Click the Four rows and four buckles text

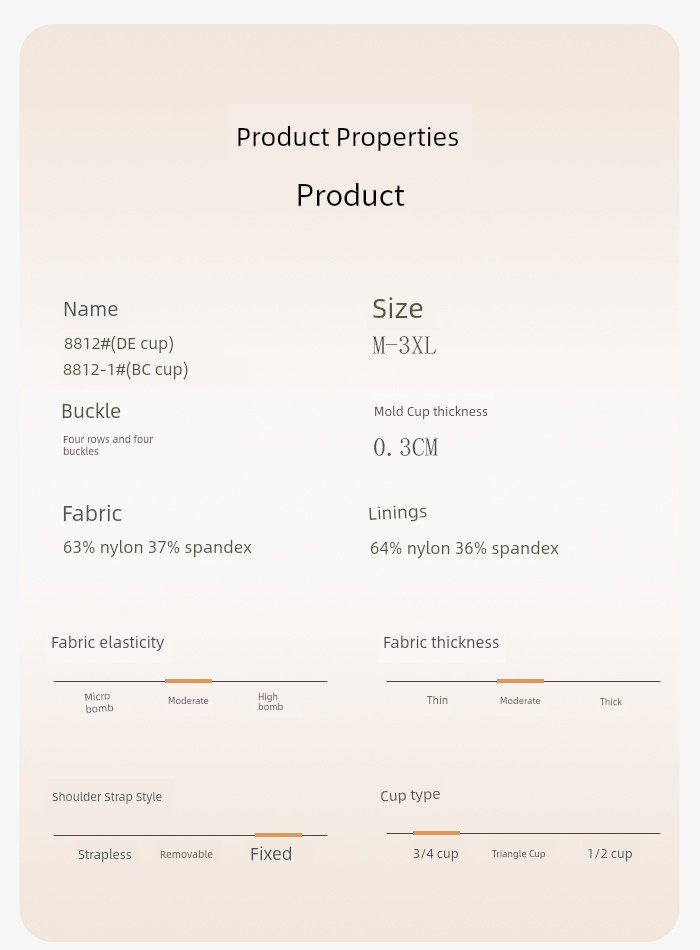point(108,445)
